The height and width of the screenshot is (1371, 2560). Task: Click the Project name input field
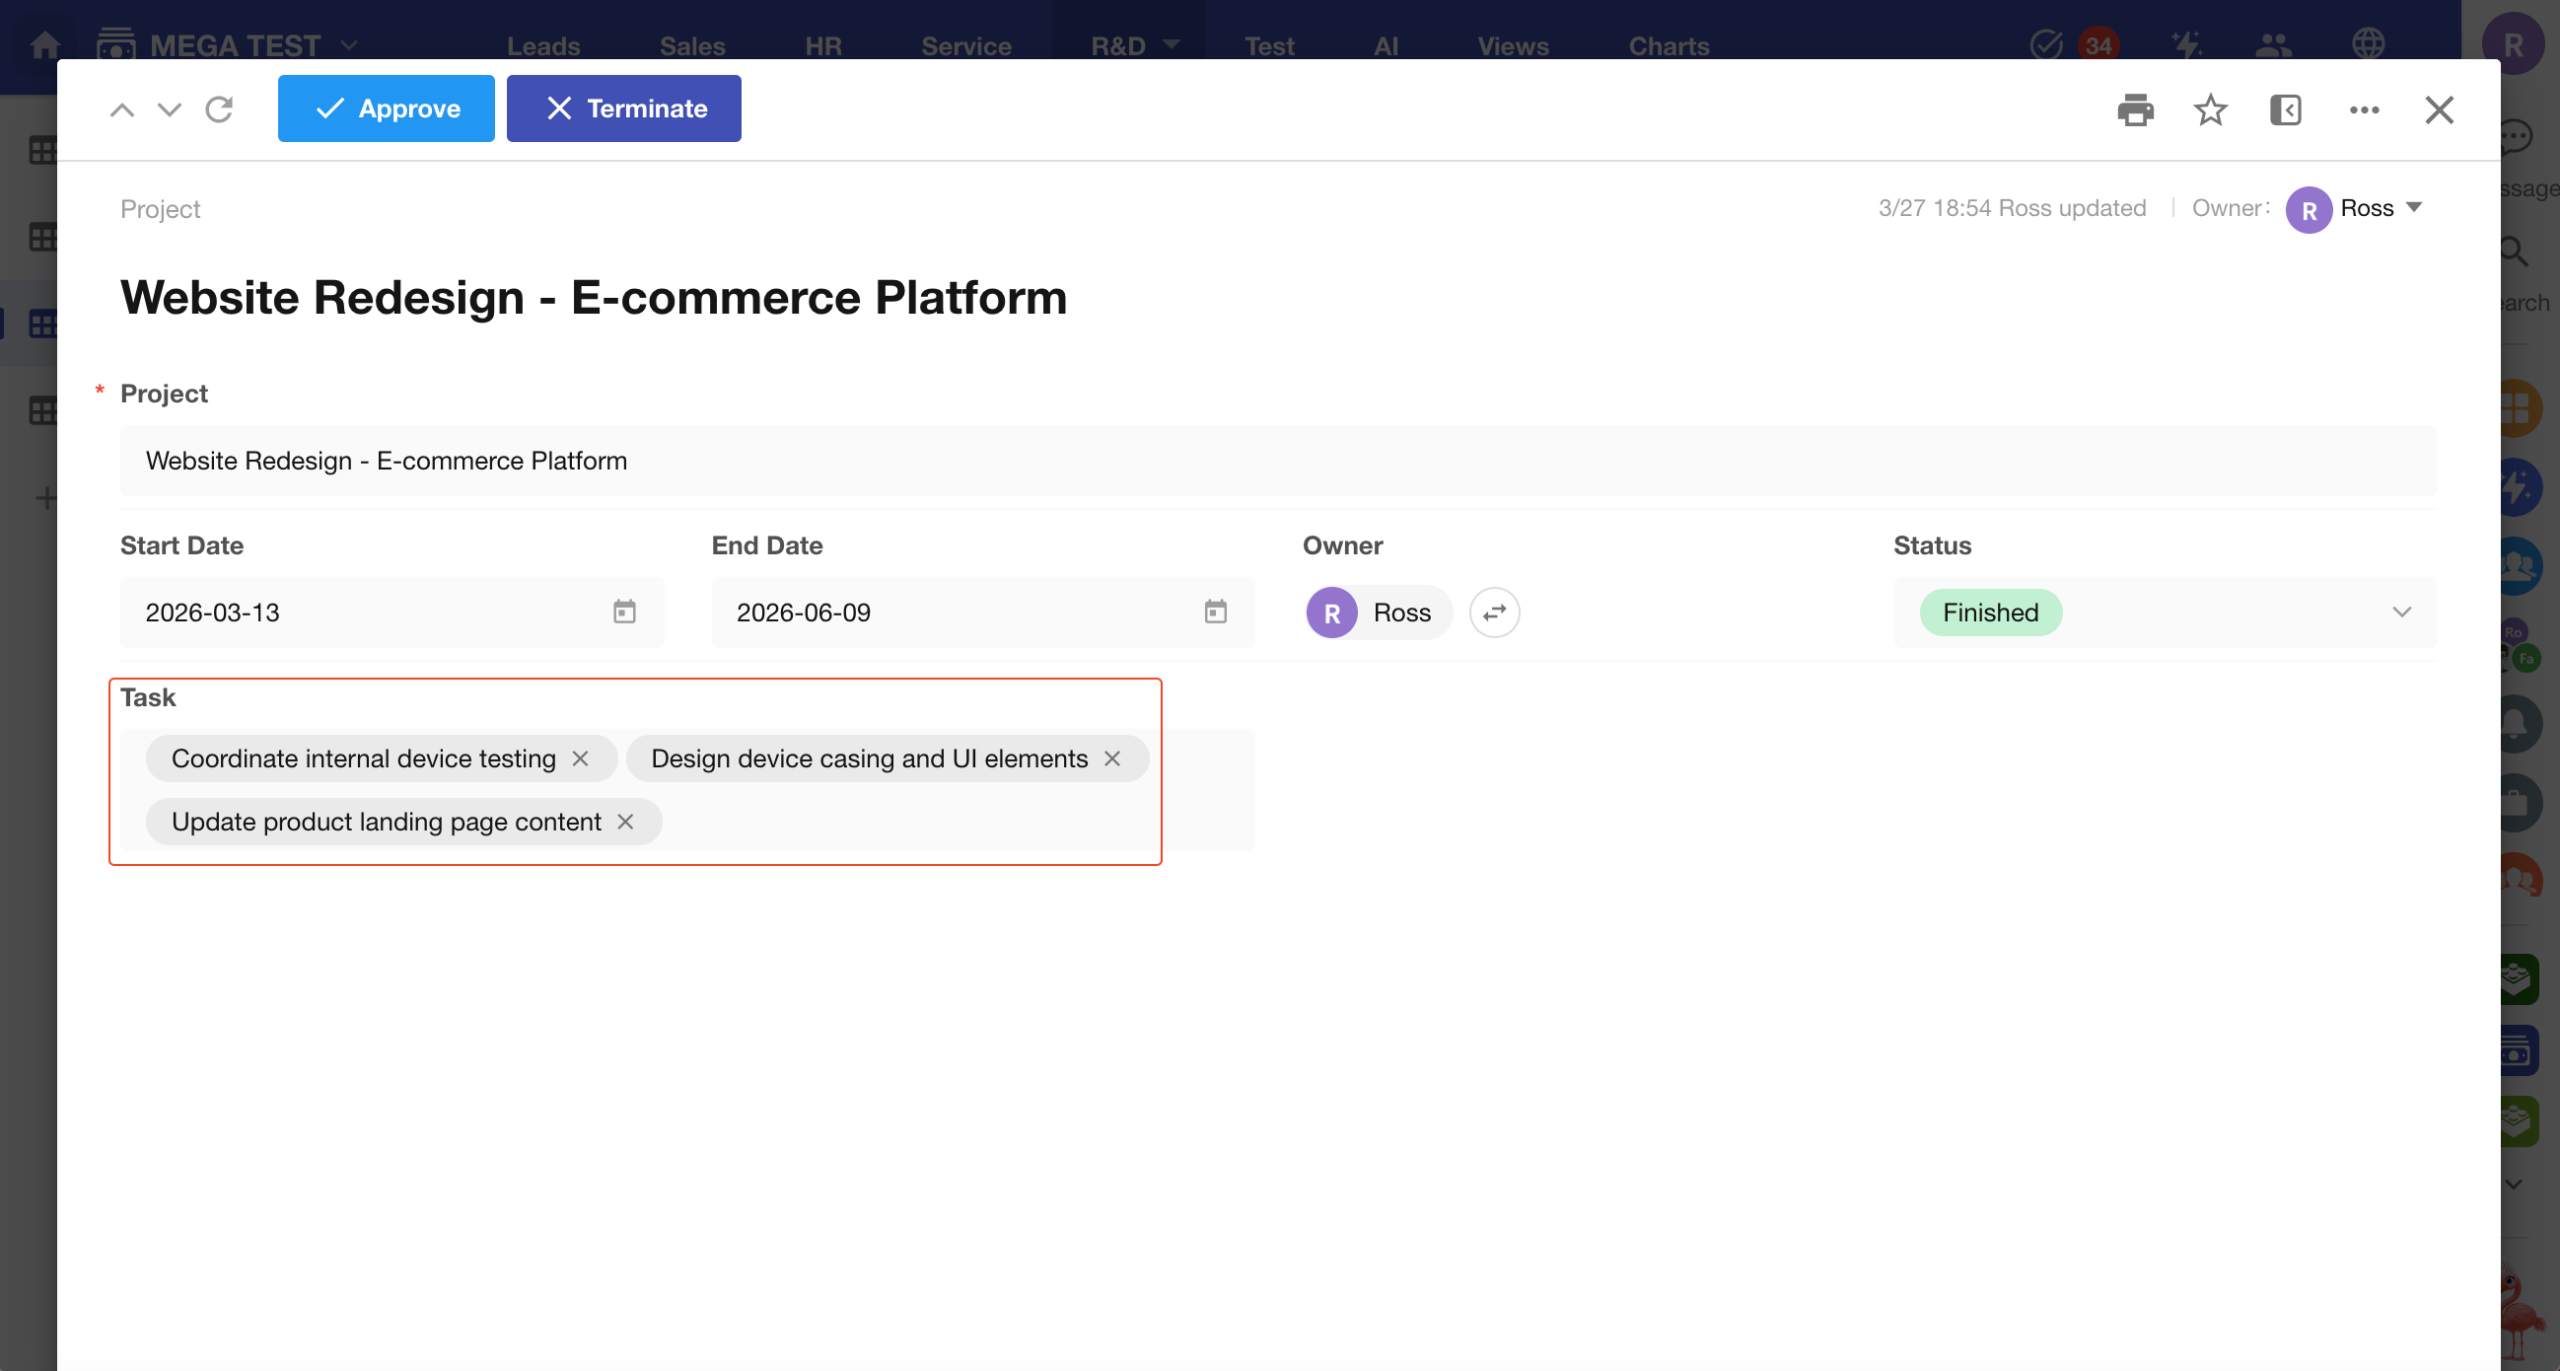(1278, 461)
